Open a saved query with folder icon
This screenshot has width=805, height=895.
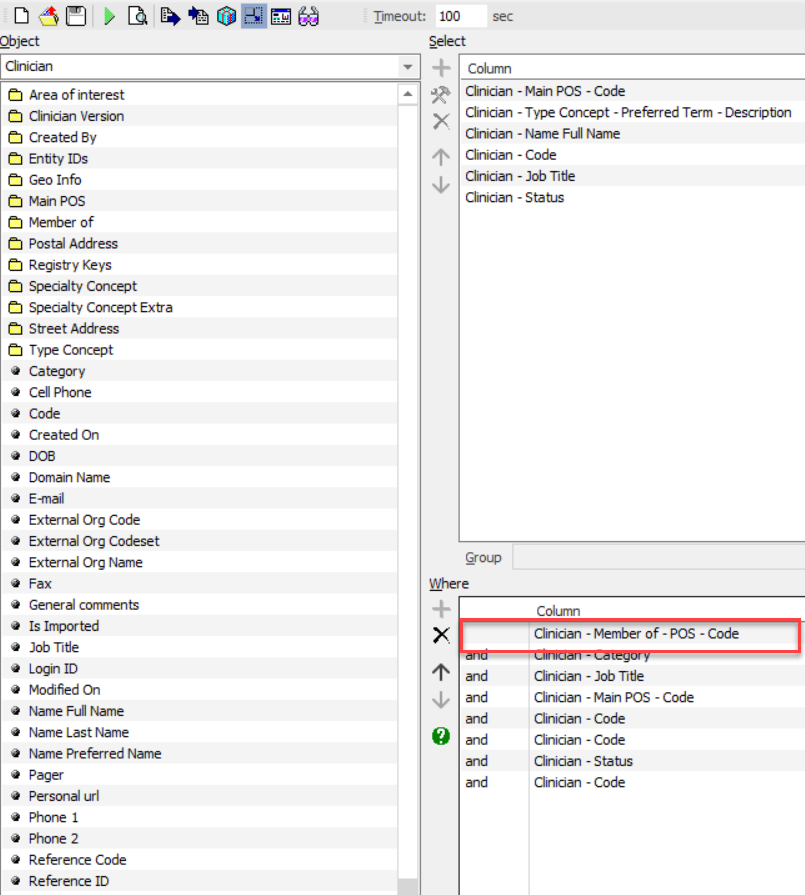click(x=49, y=15)
